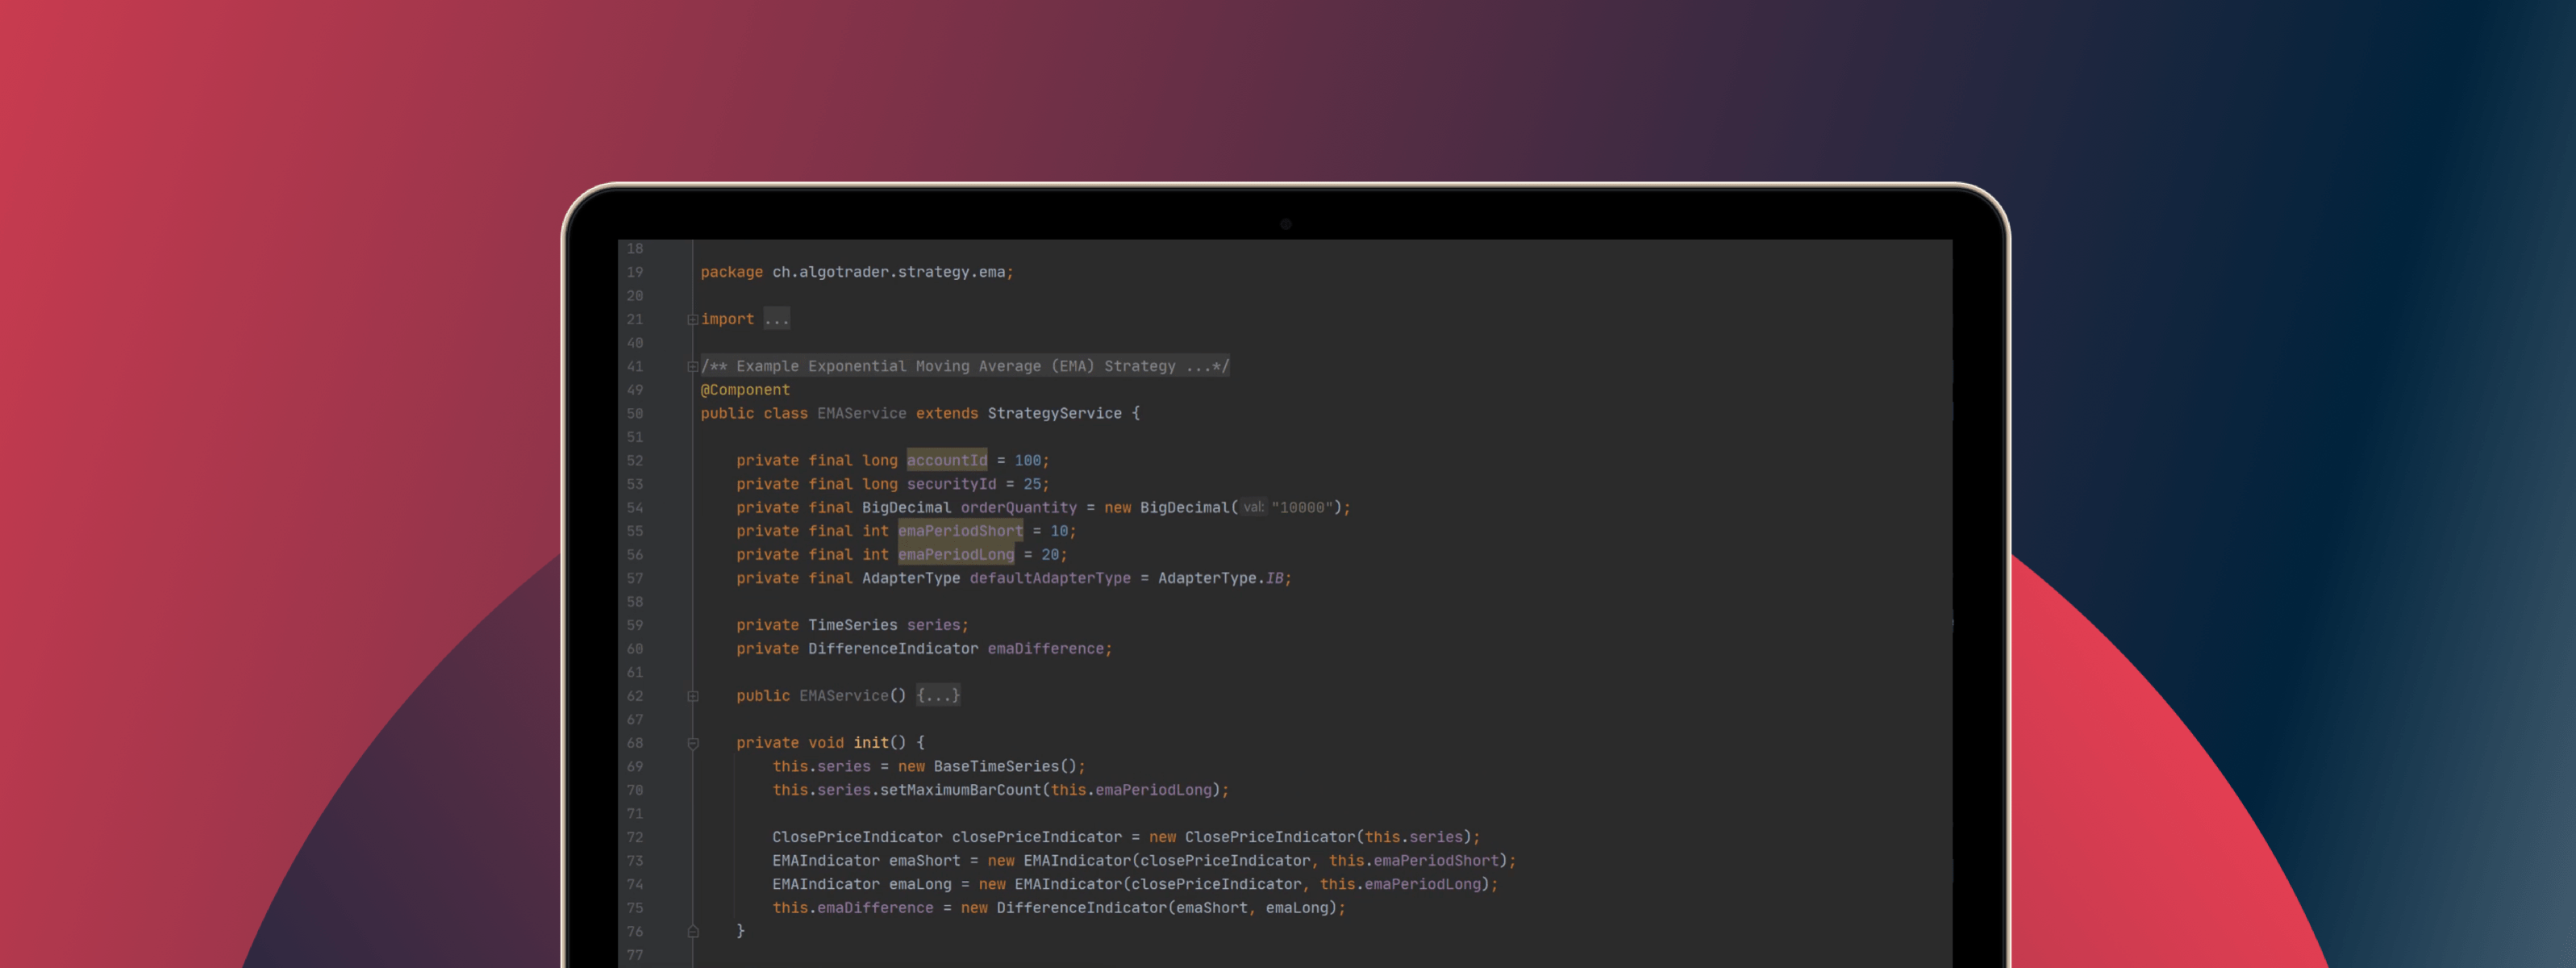Expand the folded import block
2576x968 pixels.
tap(692, 320)
